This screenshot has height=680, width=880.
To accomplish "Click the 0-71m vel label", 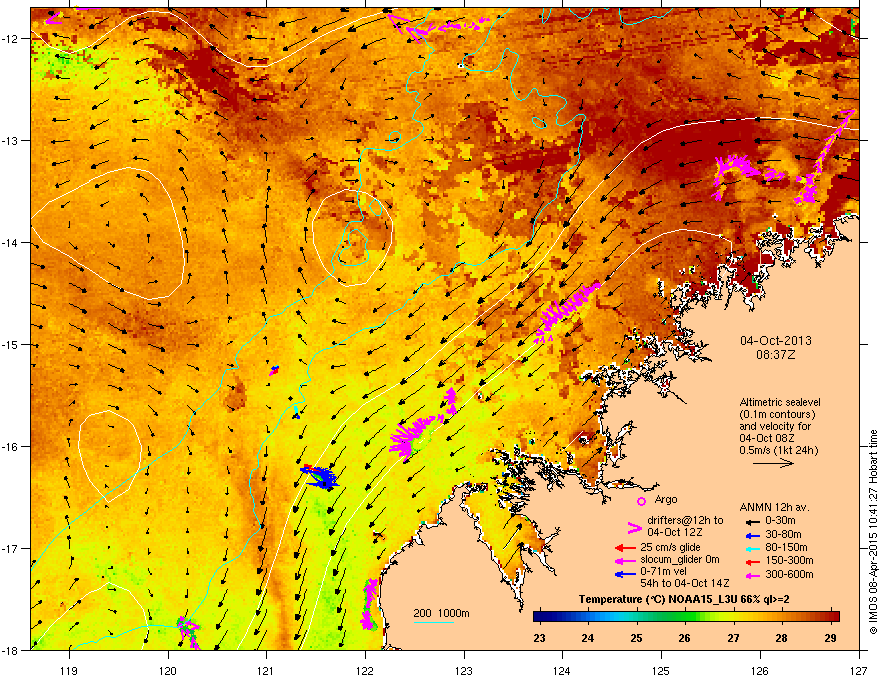I will 664,571.
